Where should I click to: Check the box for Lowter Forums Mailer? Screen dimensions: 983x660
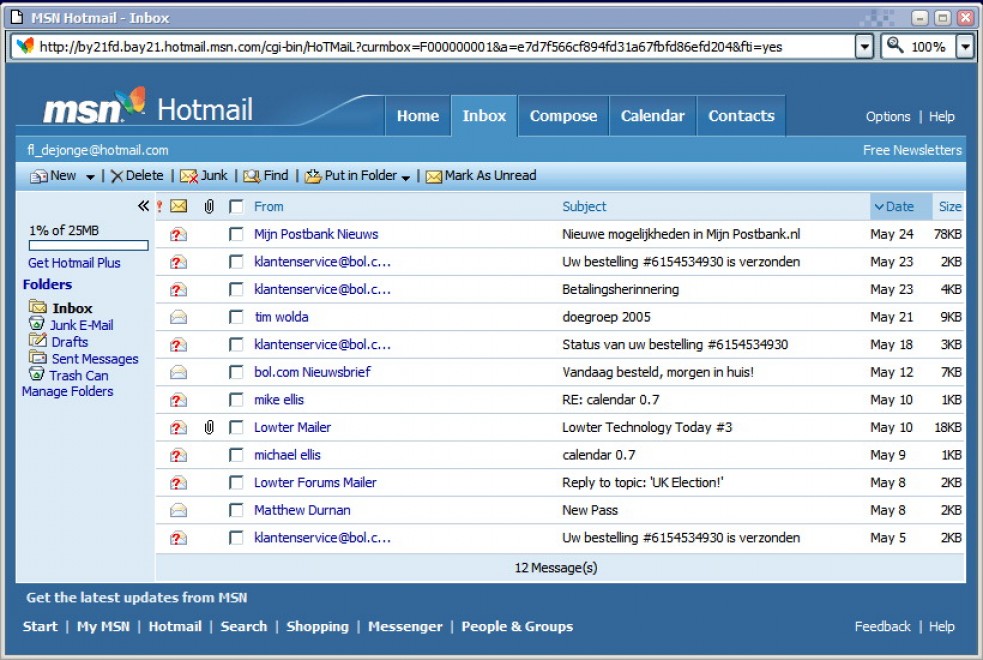click(236, 483)
